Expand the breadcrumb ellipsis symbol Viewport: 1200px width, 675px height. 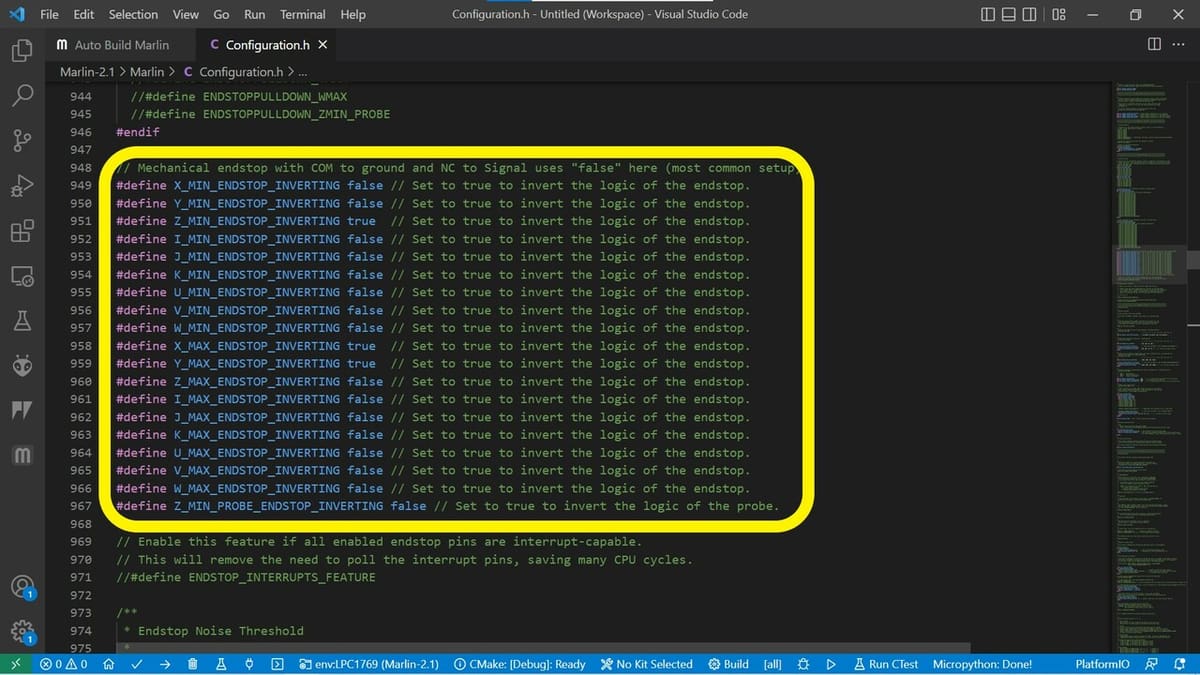point(303,72)
